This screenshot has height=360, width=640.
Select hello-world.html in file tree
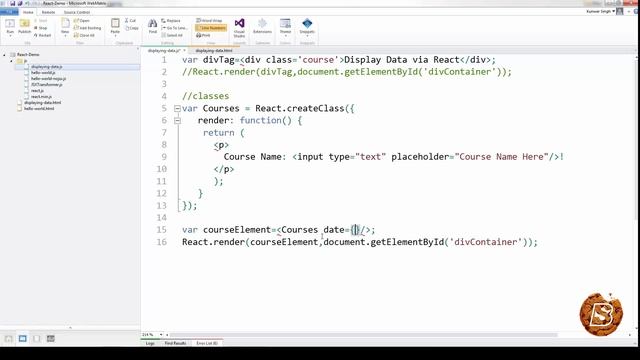point(39,109)
